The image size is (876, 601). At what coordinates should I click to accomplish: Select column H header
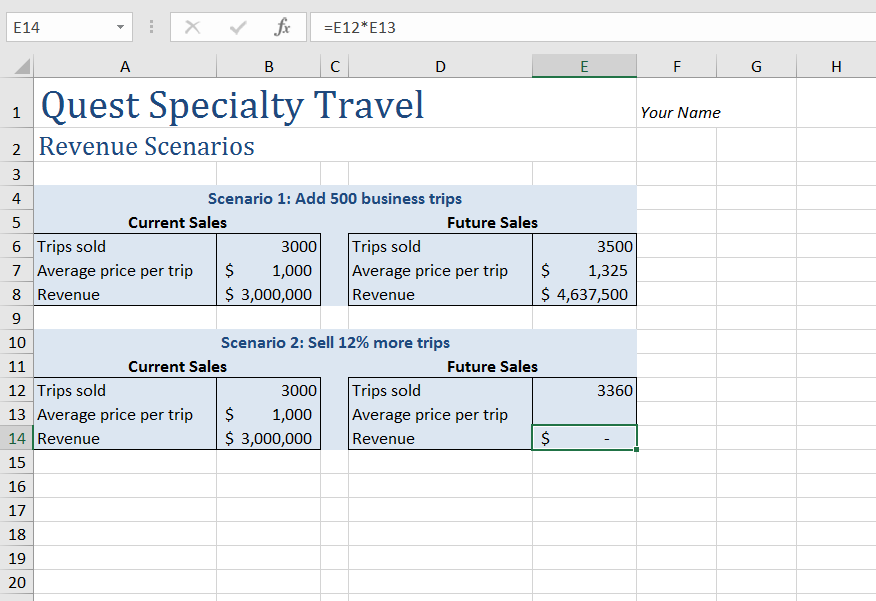click(x=836, y=66)
